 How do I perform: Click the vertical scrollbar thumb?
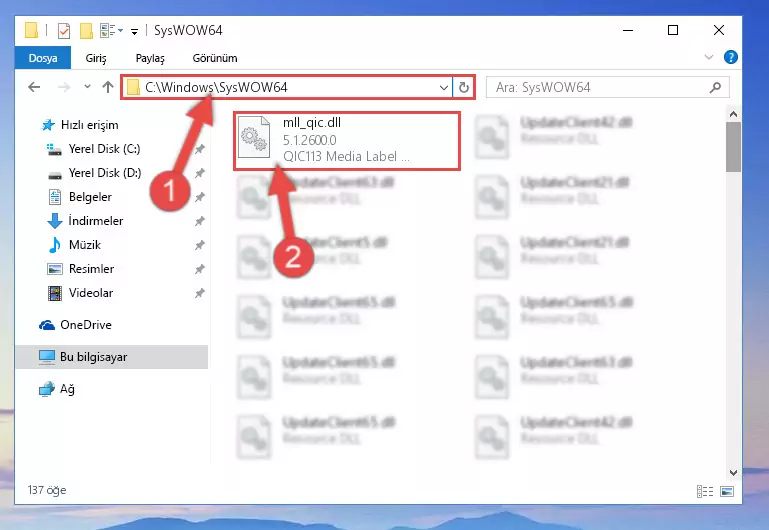(x=733, y=147)
